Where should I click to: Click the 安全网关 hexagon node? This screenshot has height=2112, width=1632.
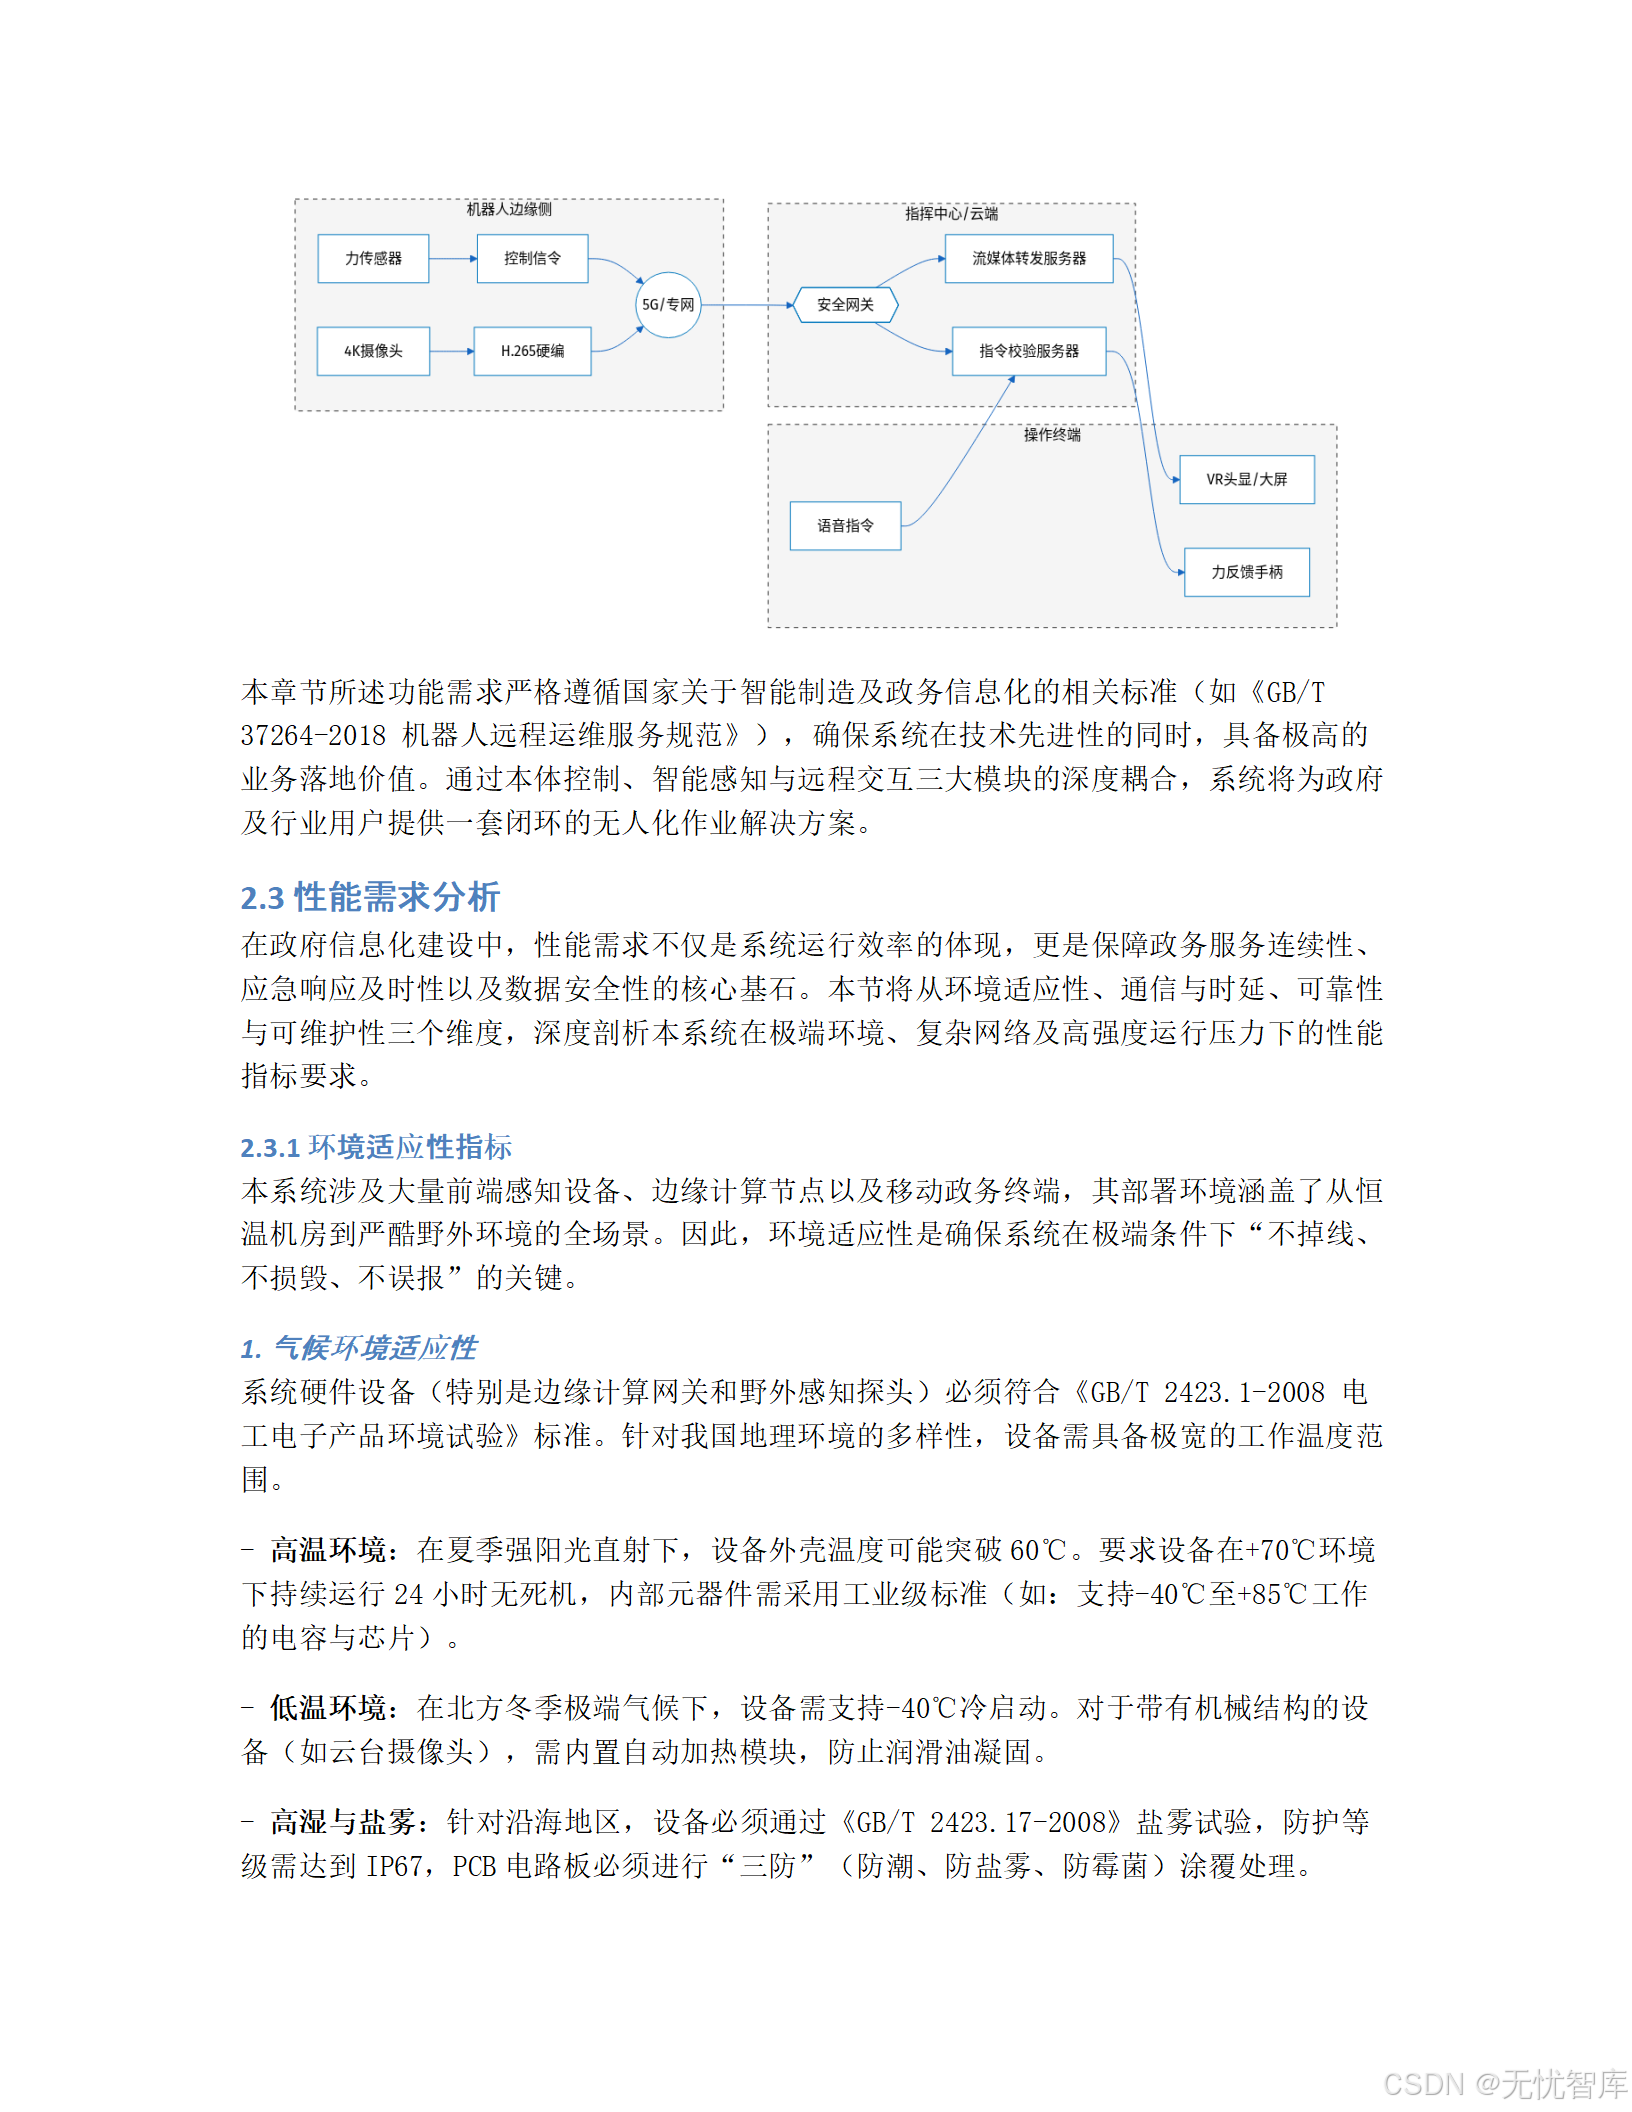coord(845,305)
